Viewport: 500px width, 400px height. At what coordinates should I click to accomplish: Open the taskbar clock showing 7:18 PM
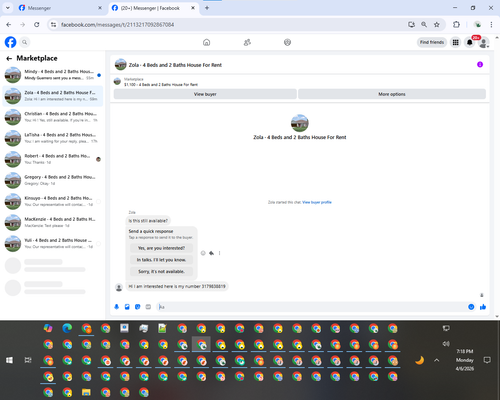[465, 360]
